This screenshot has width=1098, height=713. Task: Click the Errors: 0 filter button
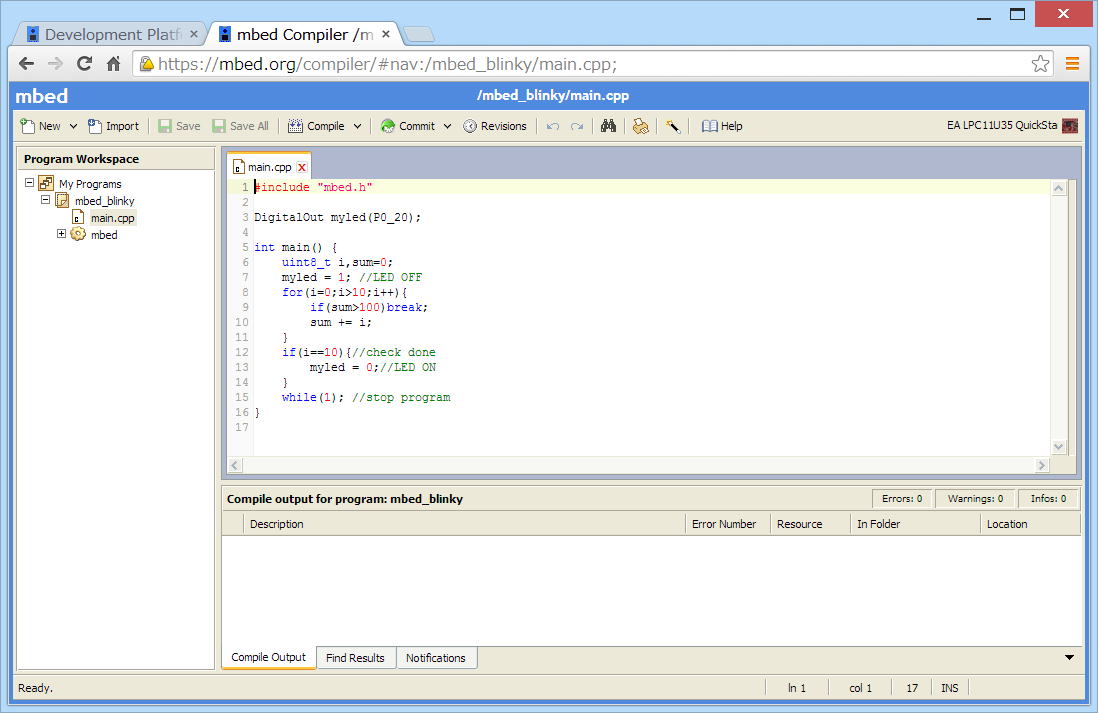[x=902, y=499]
